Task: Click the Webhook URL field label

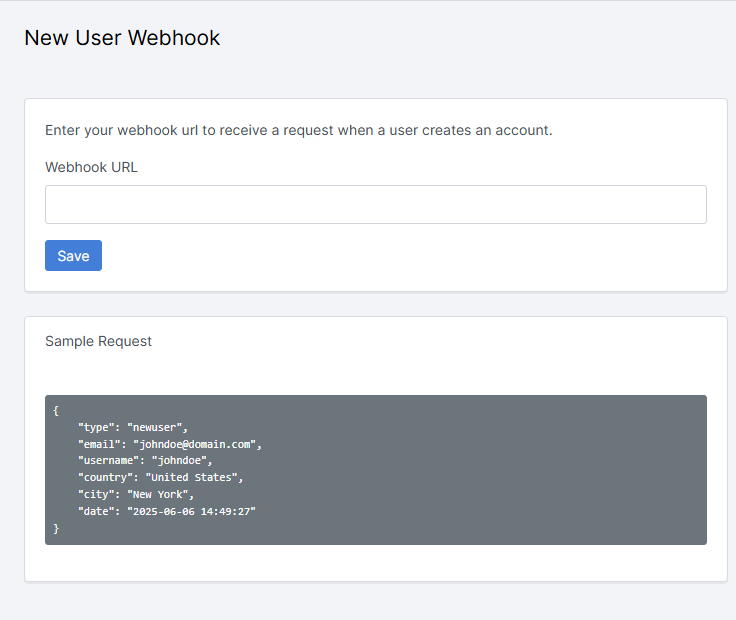Action: coord(91,167)
